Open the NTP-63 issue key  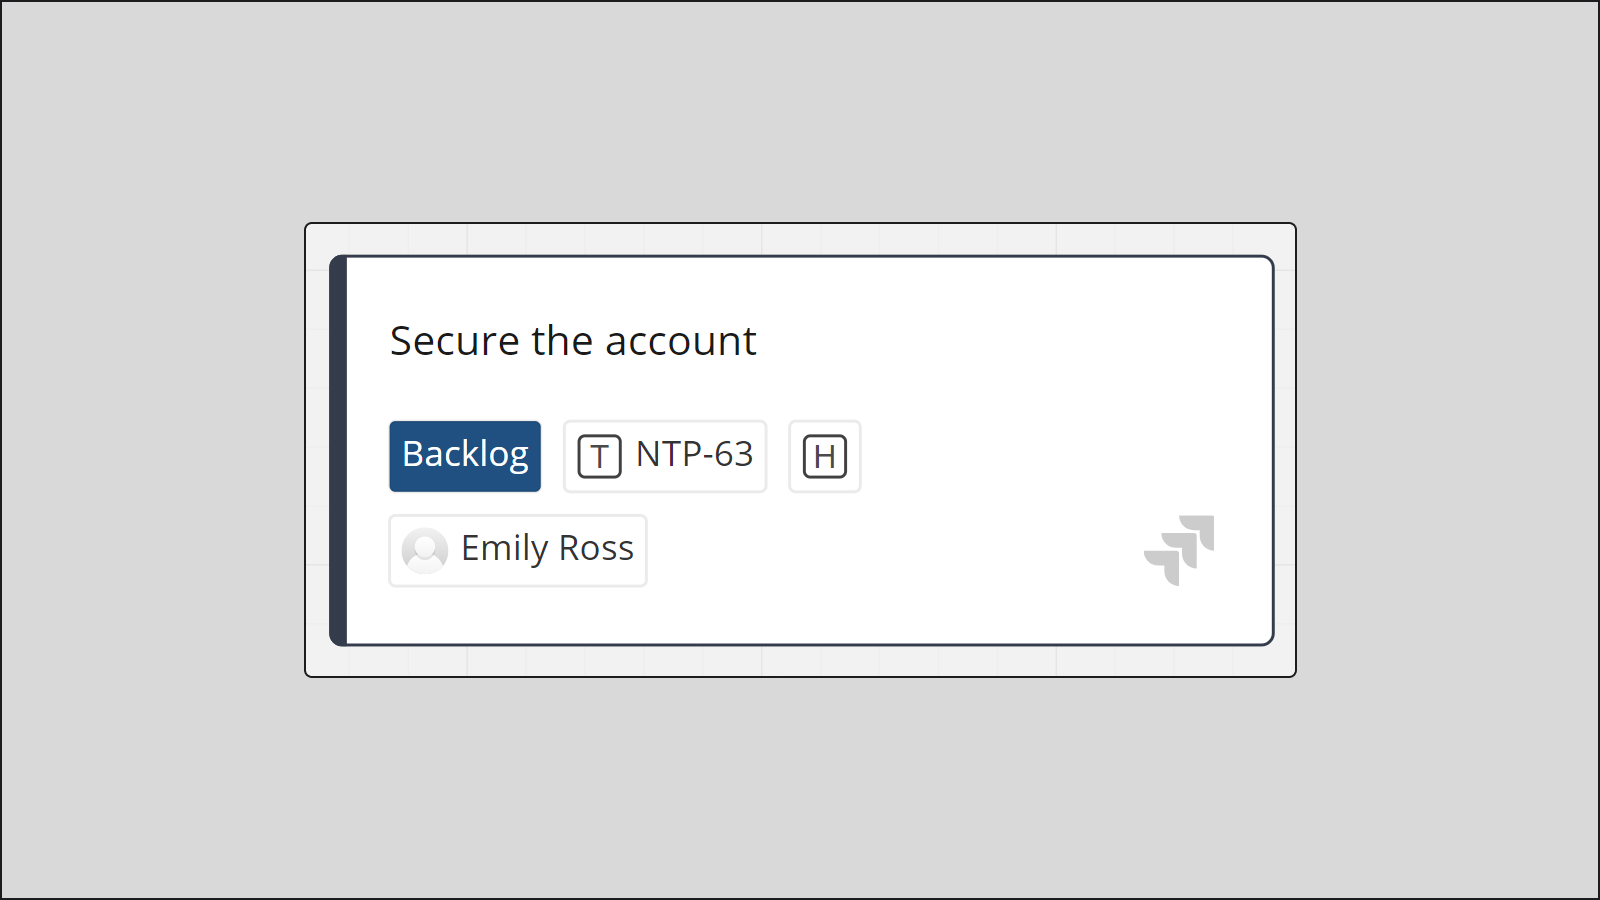point(694,455)
